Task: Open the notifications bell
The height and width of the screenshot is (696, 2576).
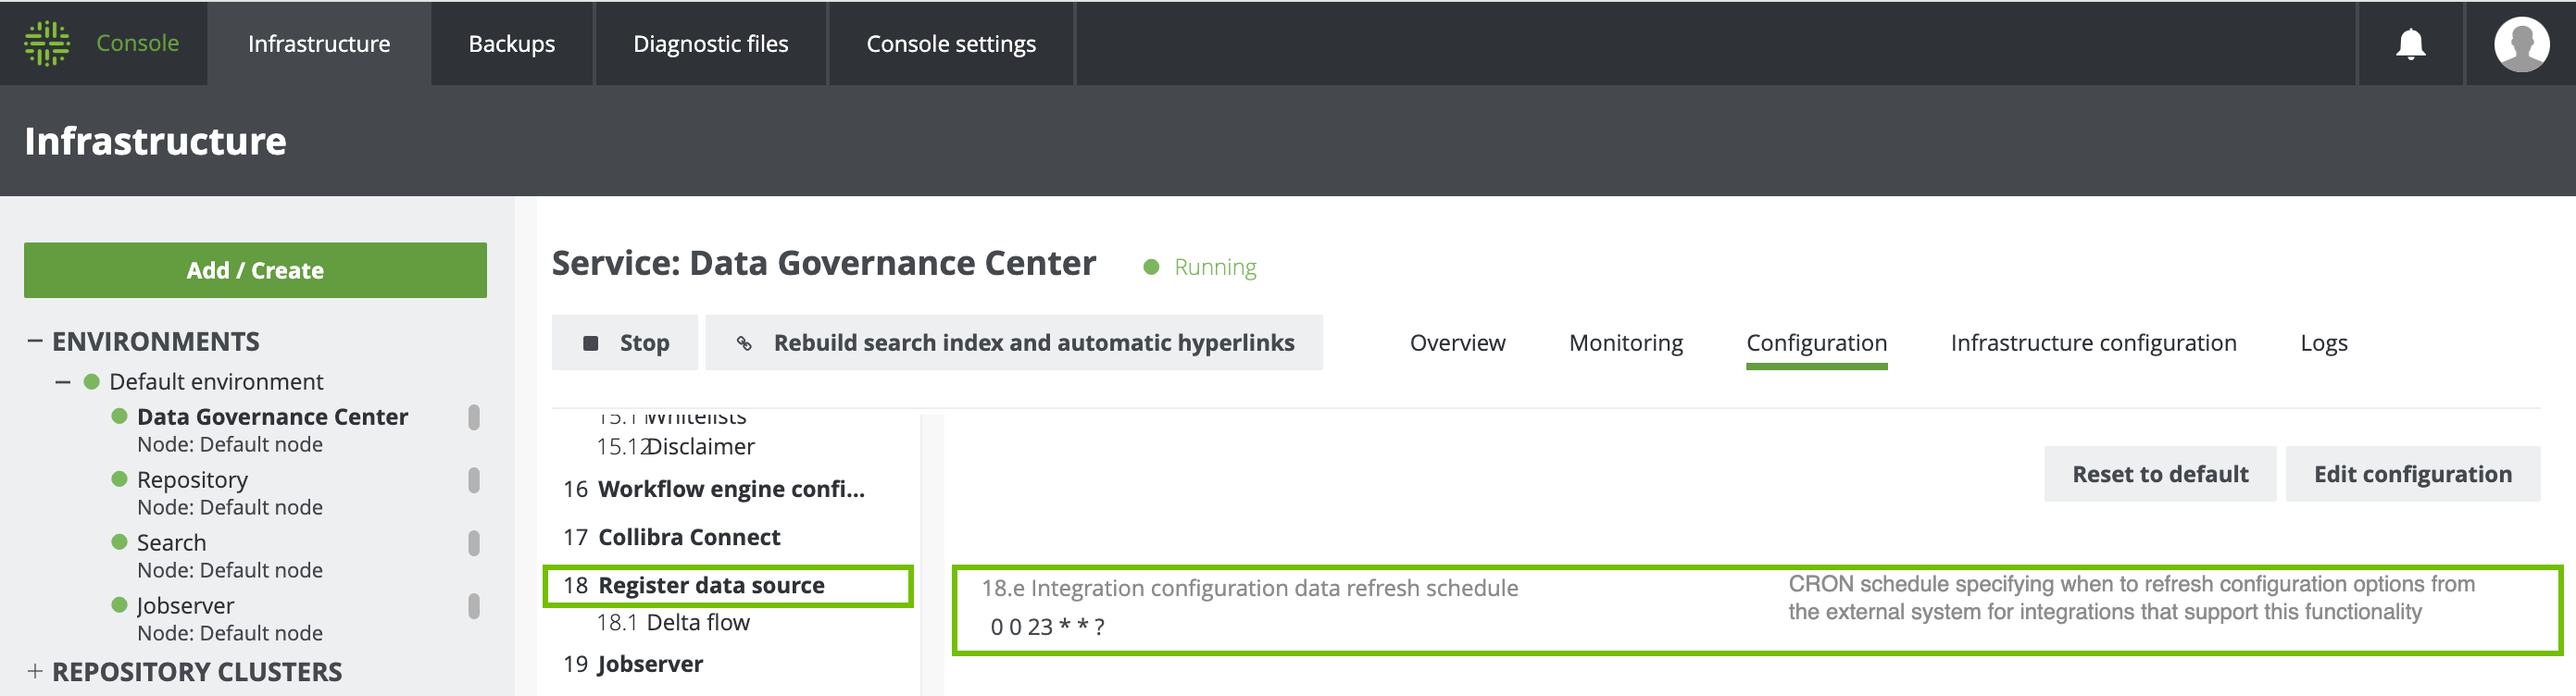Action: click(2410, 44)
